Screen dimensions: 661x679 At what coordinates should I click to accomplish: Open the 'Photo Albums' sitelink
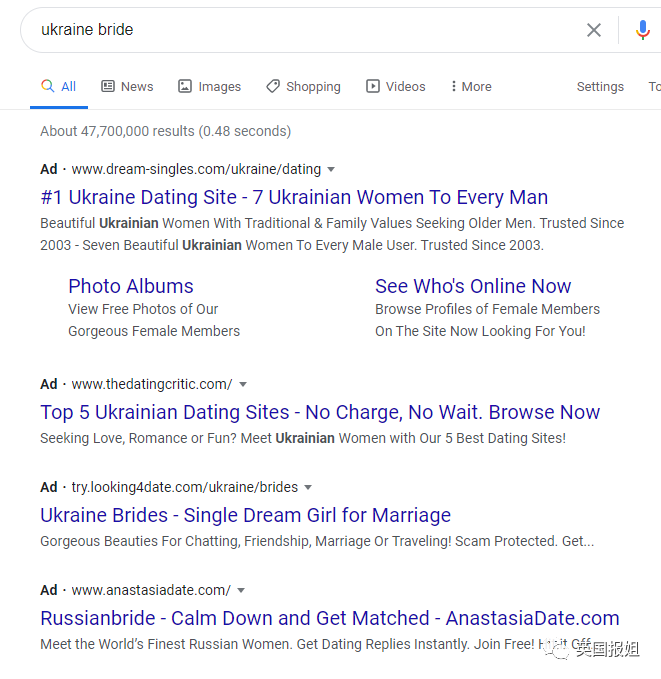click(131, 286)
